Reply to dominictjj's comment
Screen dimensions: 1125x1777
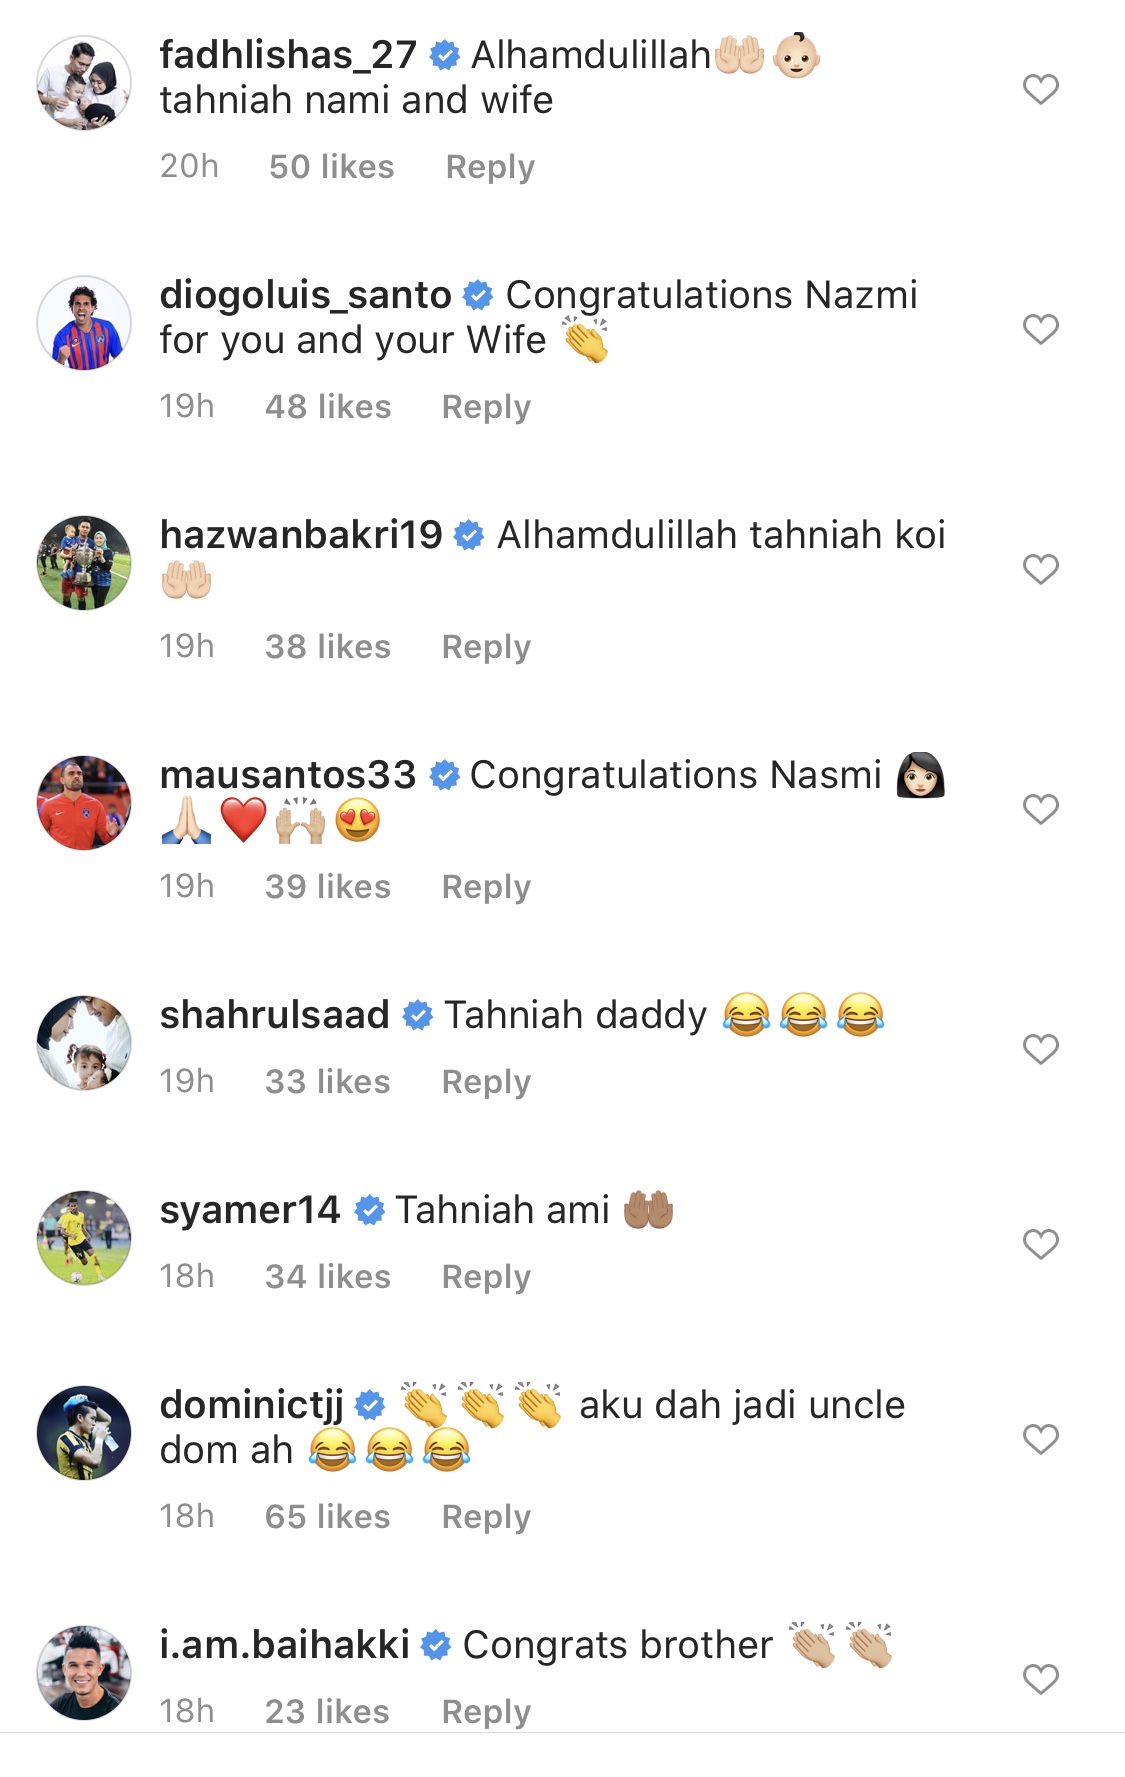[486, 1517]
